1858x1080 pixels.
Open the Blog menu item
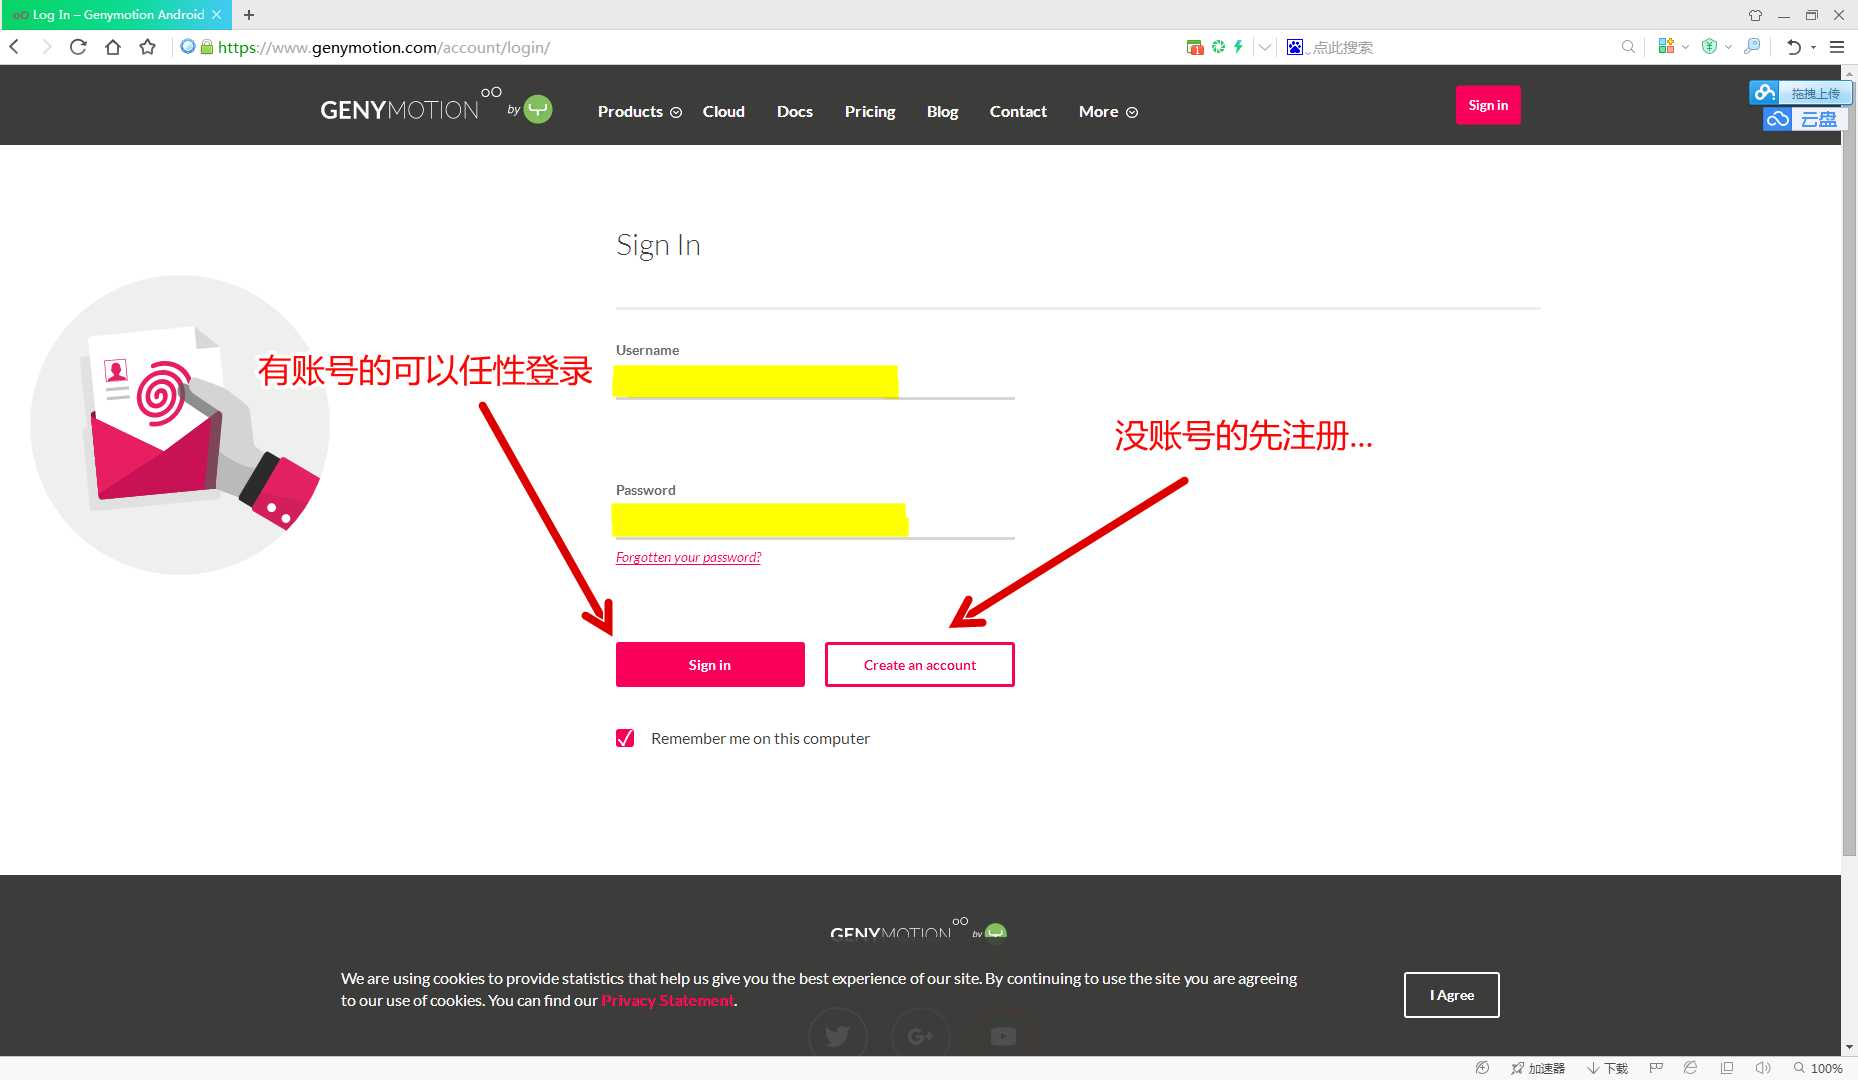pos(943,111)
